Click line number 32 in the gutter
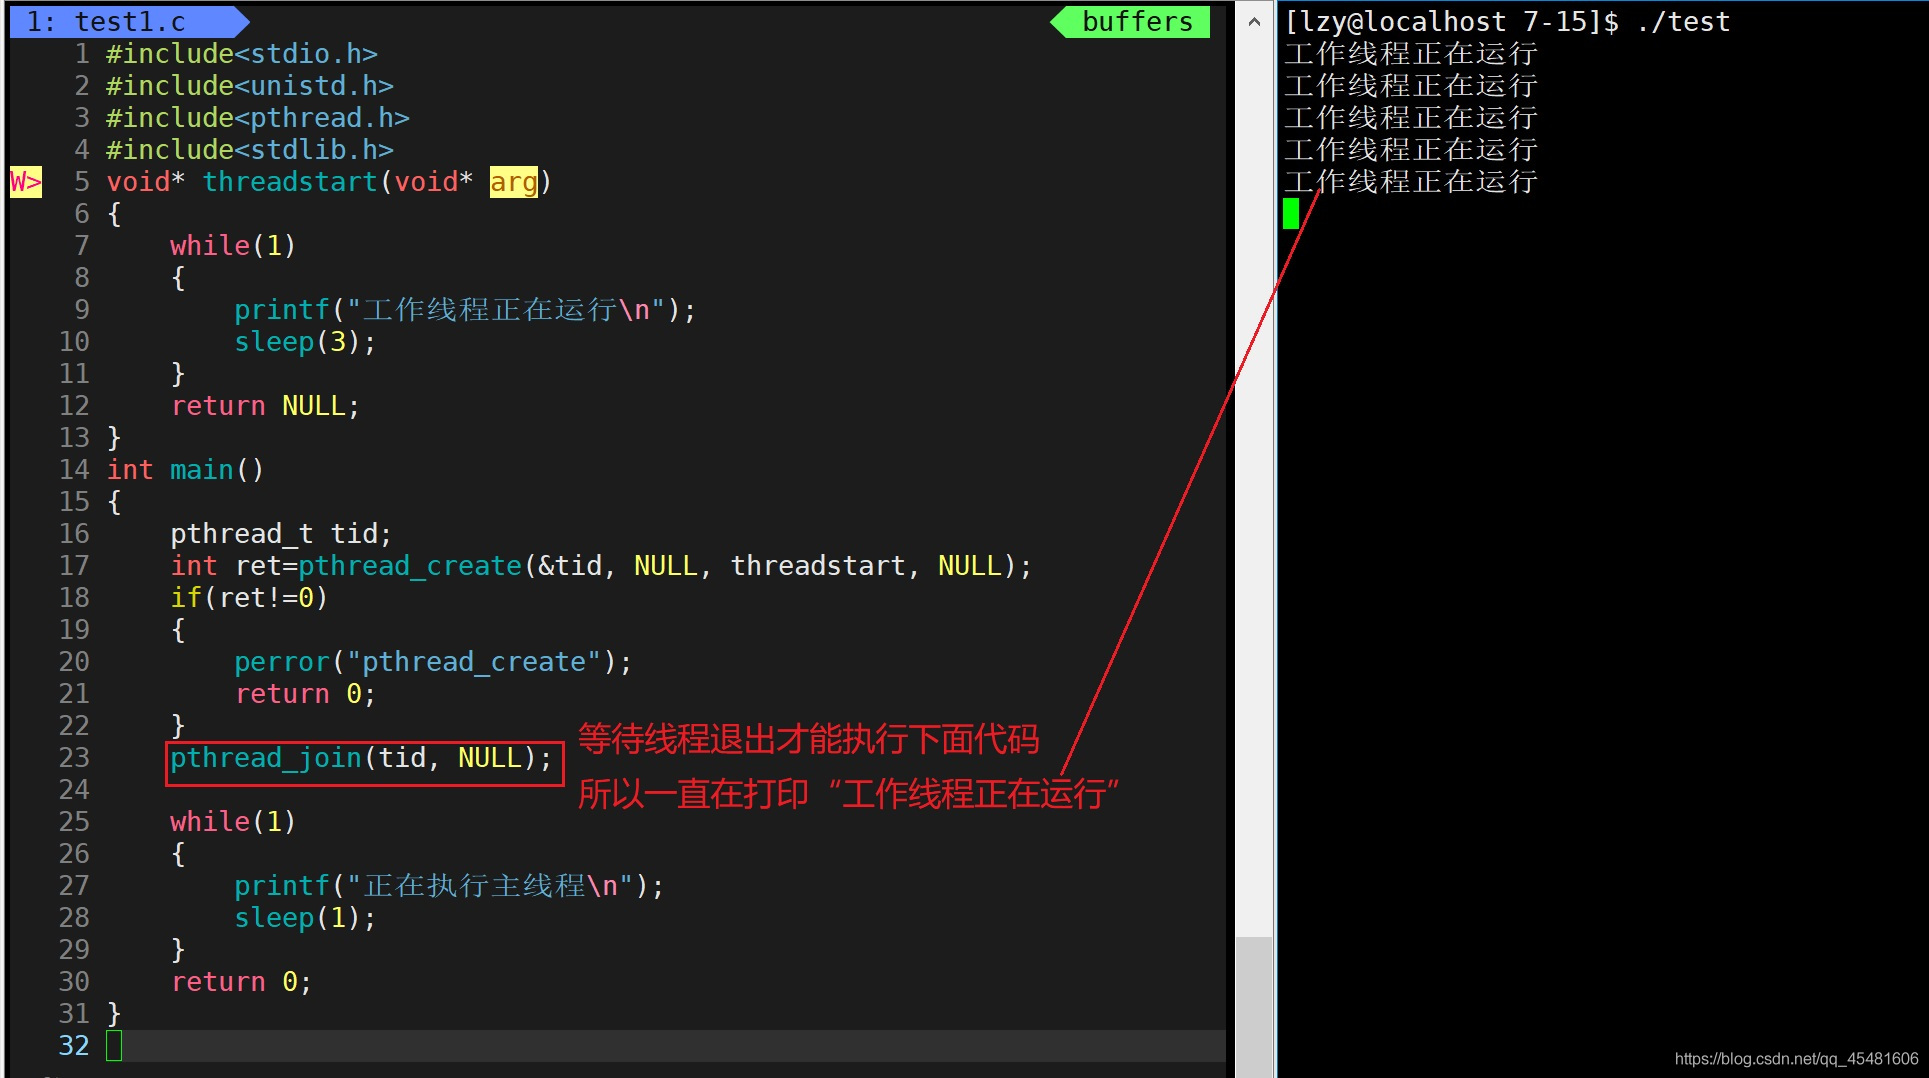Viewport: 1929px width, 1078px height. tap(74, 1046)
